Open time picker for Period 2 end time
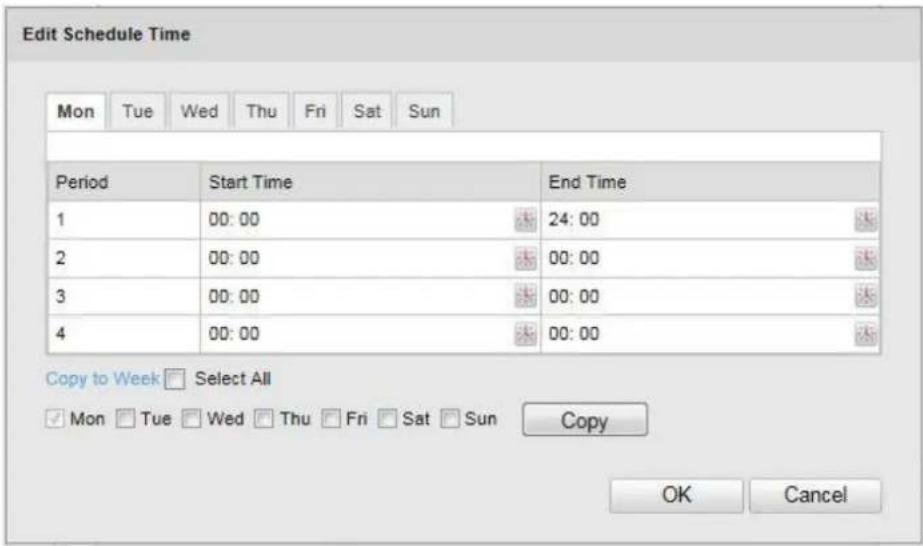The image size is (923, 546). tap(865, 258)
